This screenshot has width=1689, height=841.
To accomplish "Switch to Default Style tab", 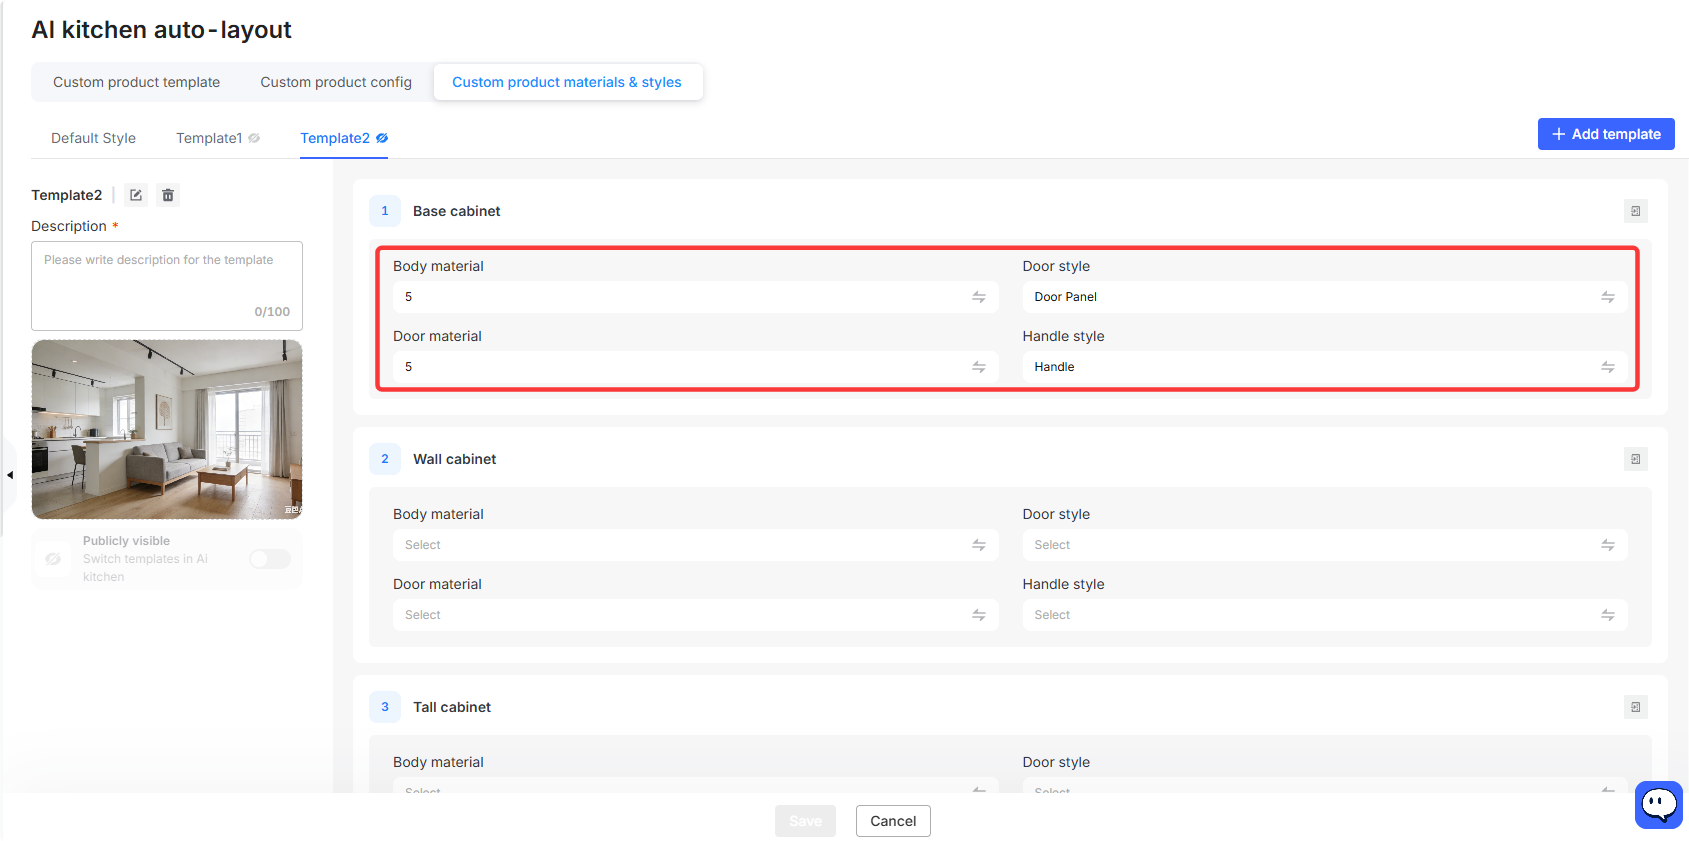I will [93, 138].
